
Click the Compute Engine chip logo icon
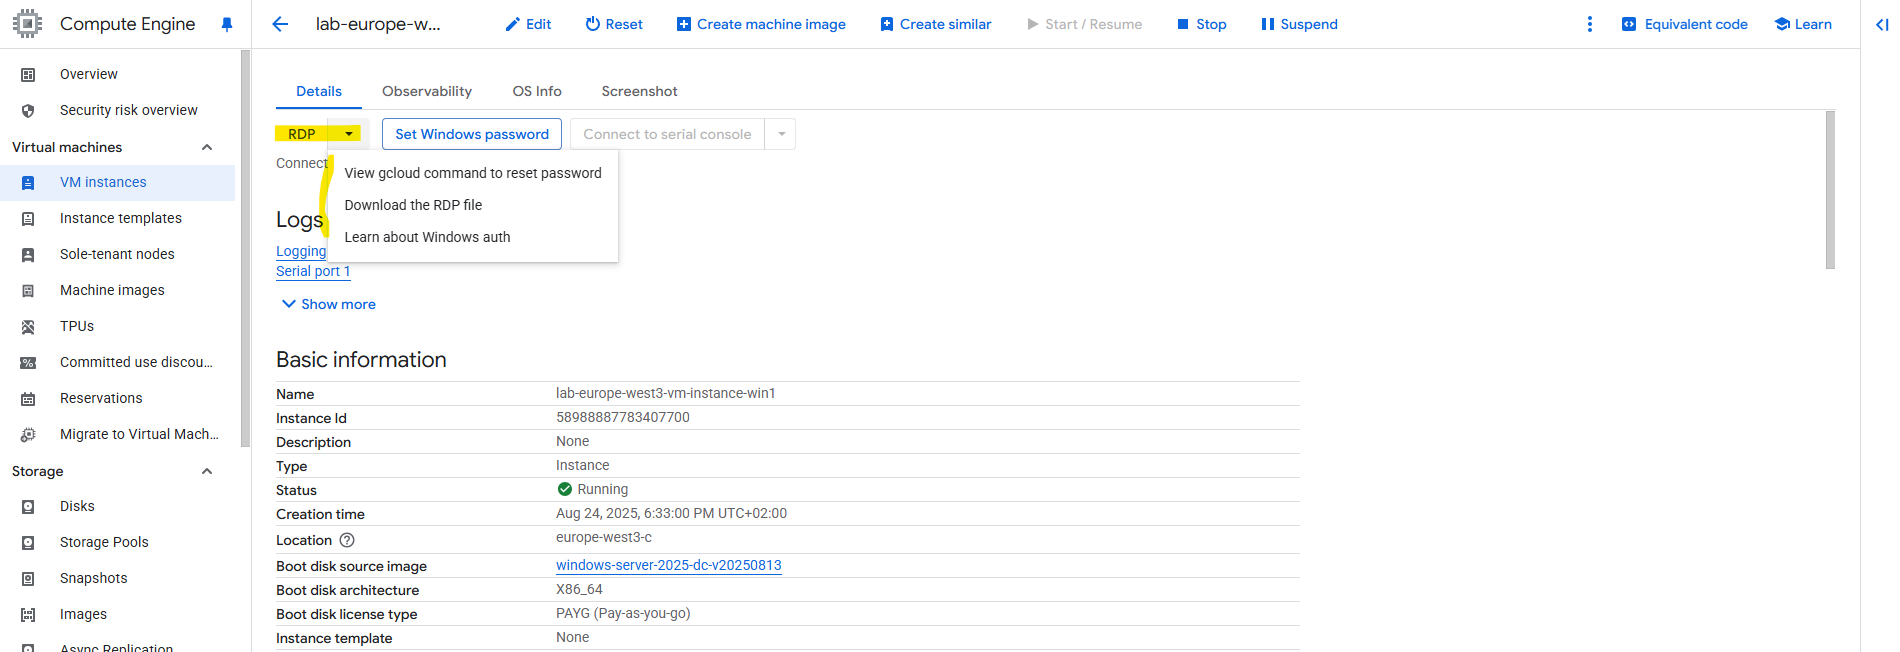[27, 24]
